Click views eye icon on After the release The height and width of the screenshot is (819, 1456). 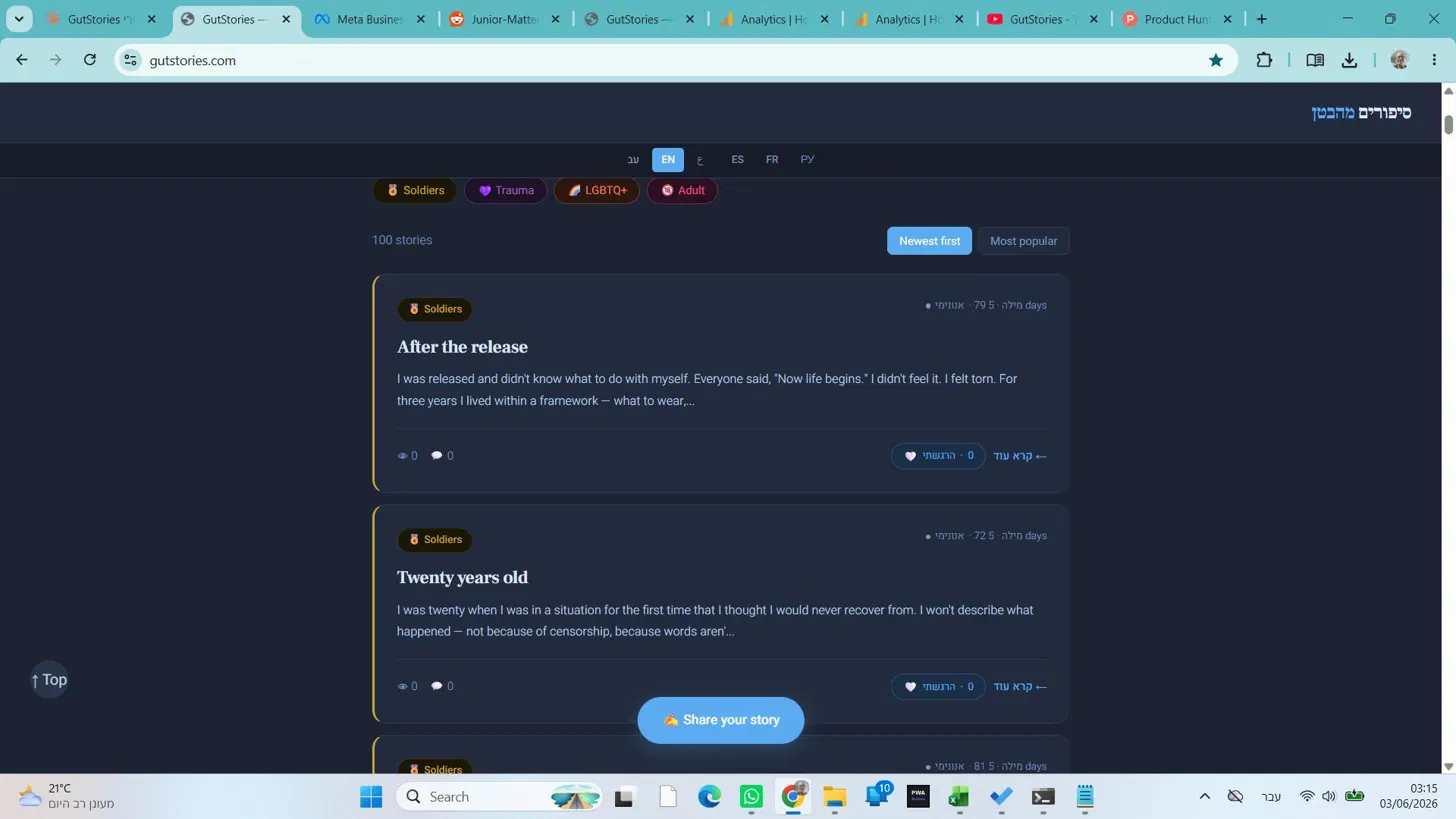[402, 456]
